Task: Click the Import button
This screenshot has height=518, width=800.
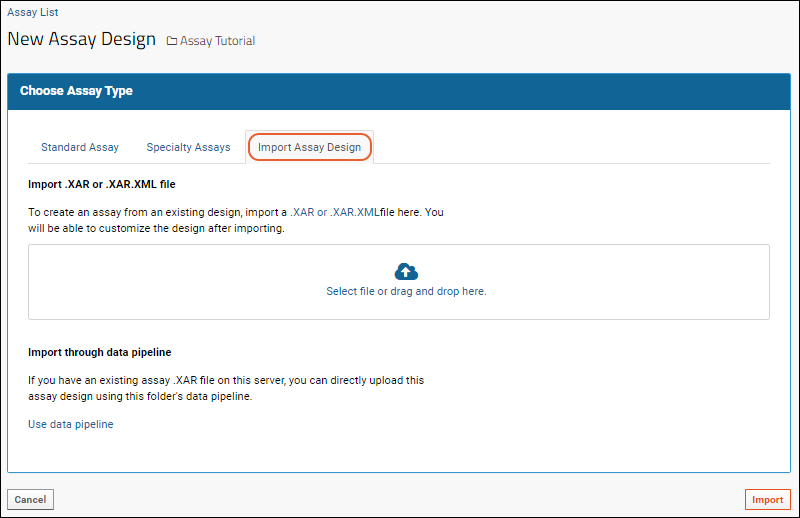Action: coord(767,500)
